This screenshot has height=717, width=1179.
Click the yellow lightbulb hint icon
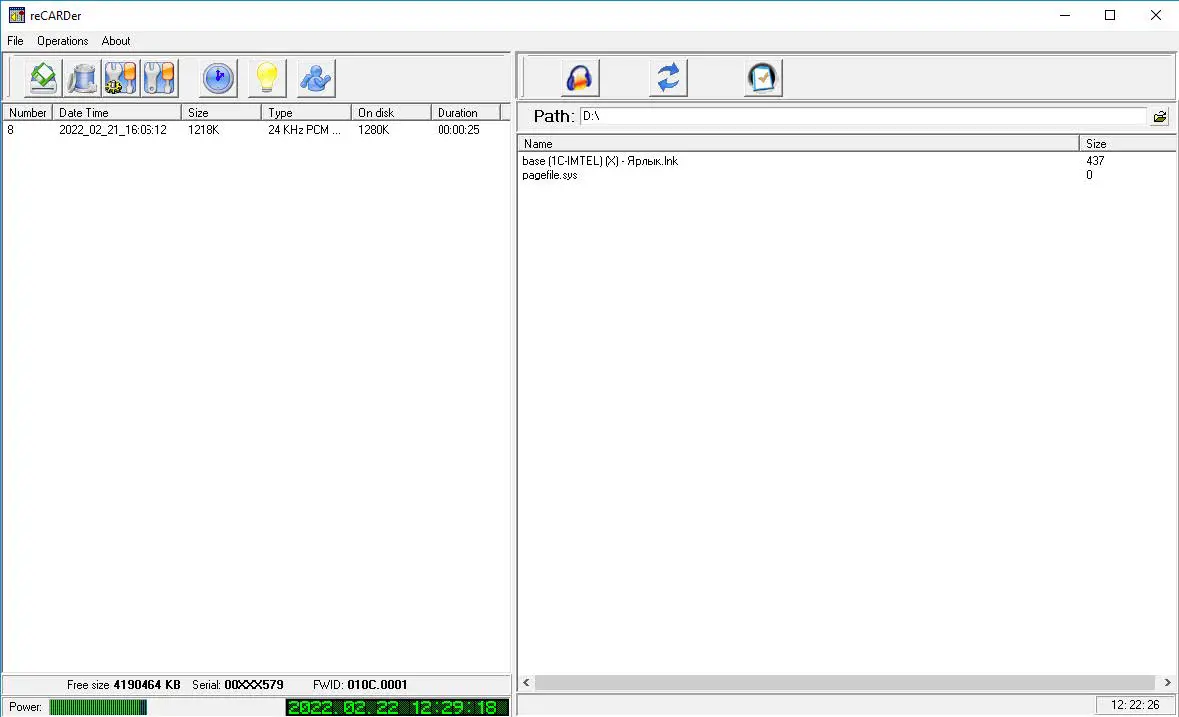click(266, 77)
